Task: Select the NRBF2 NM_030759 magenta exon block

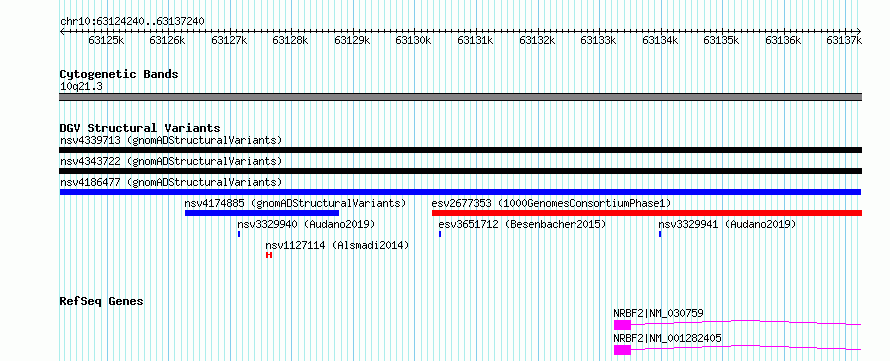Action: (x=622, y=325)
